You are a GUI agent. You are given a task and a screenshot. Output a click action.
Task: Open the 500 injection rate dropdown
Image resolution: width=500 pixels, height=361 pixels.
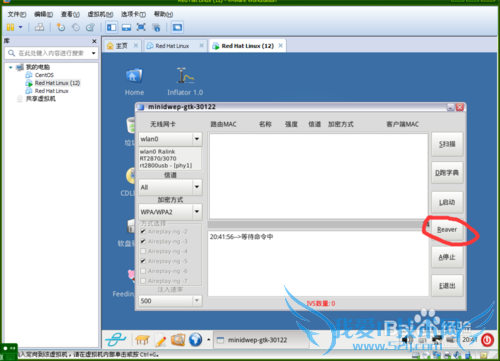(197, 301)
